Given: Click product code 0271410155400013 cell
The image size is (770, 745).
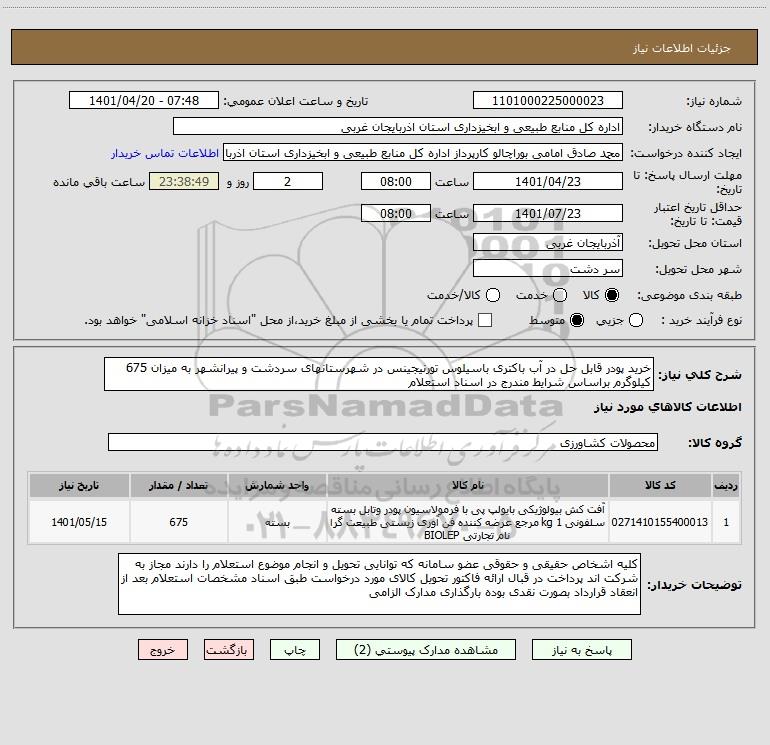Looking at the screenshot, I should point(660,522).
